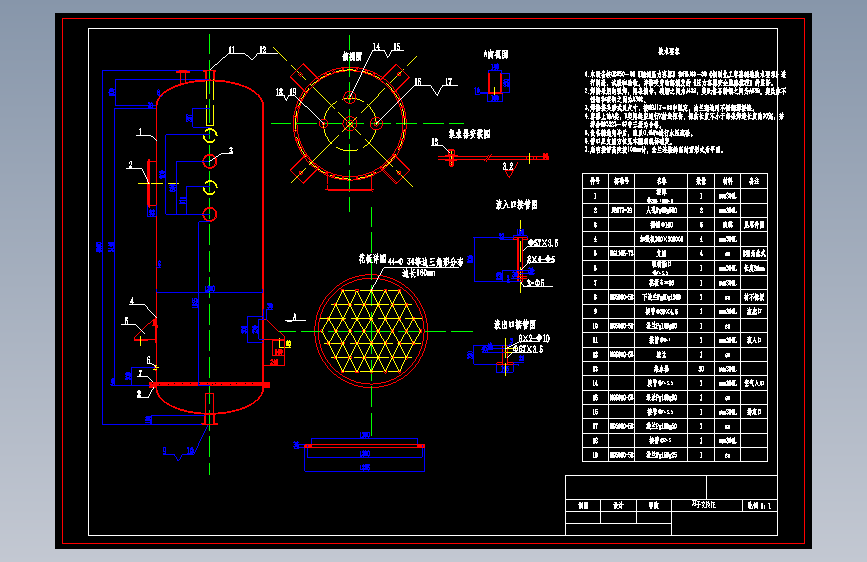The height and width of the screenshot is (562, 867).
Task: Click callout 6 near the vessel bottom
Action: 148,361
